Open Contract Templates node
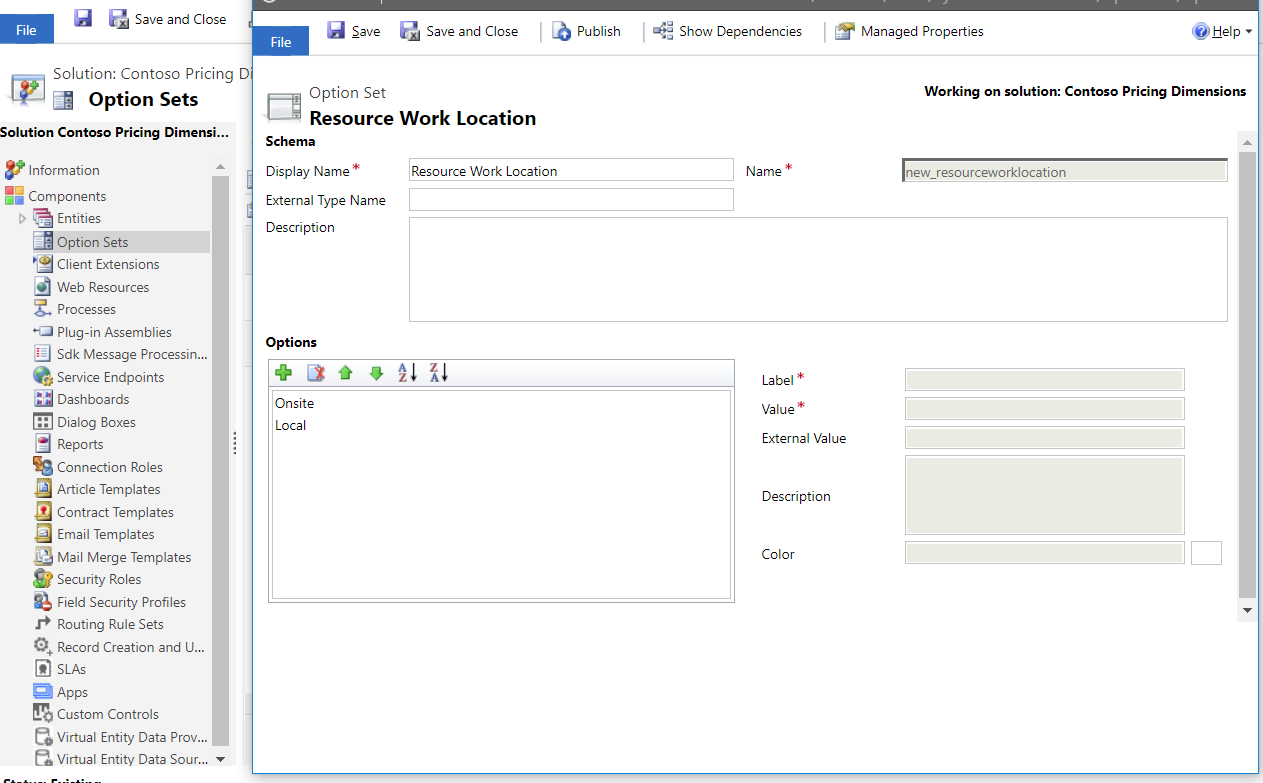This screenshot has width=1263, height=783. (x=115, y=512)
